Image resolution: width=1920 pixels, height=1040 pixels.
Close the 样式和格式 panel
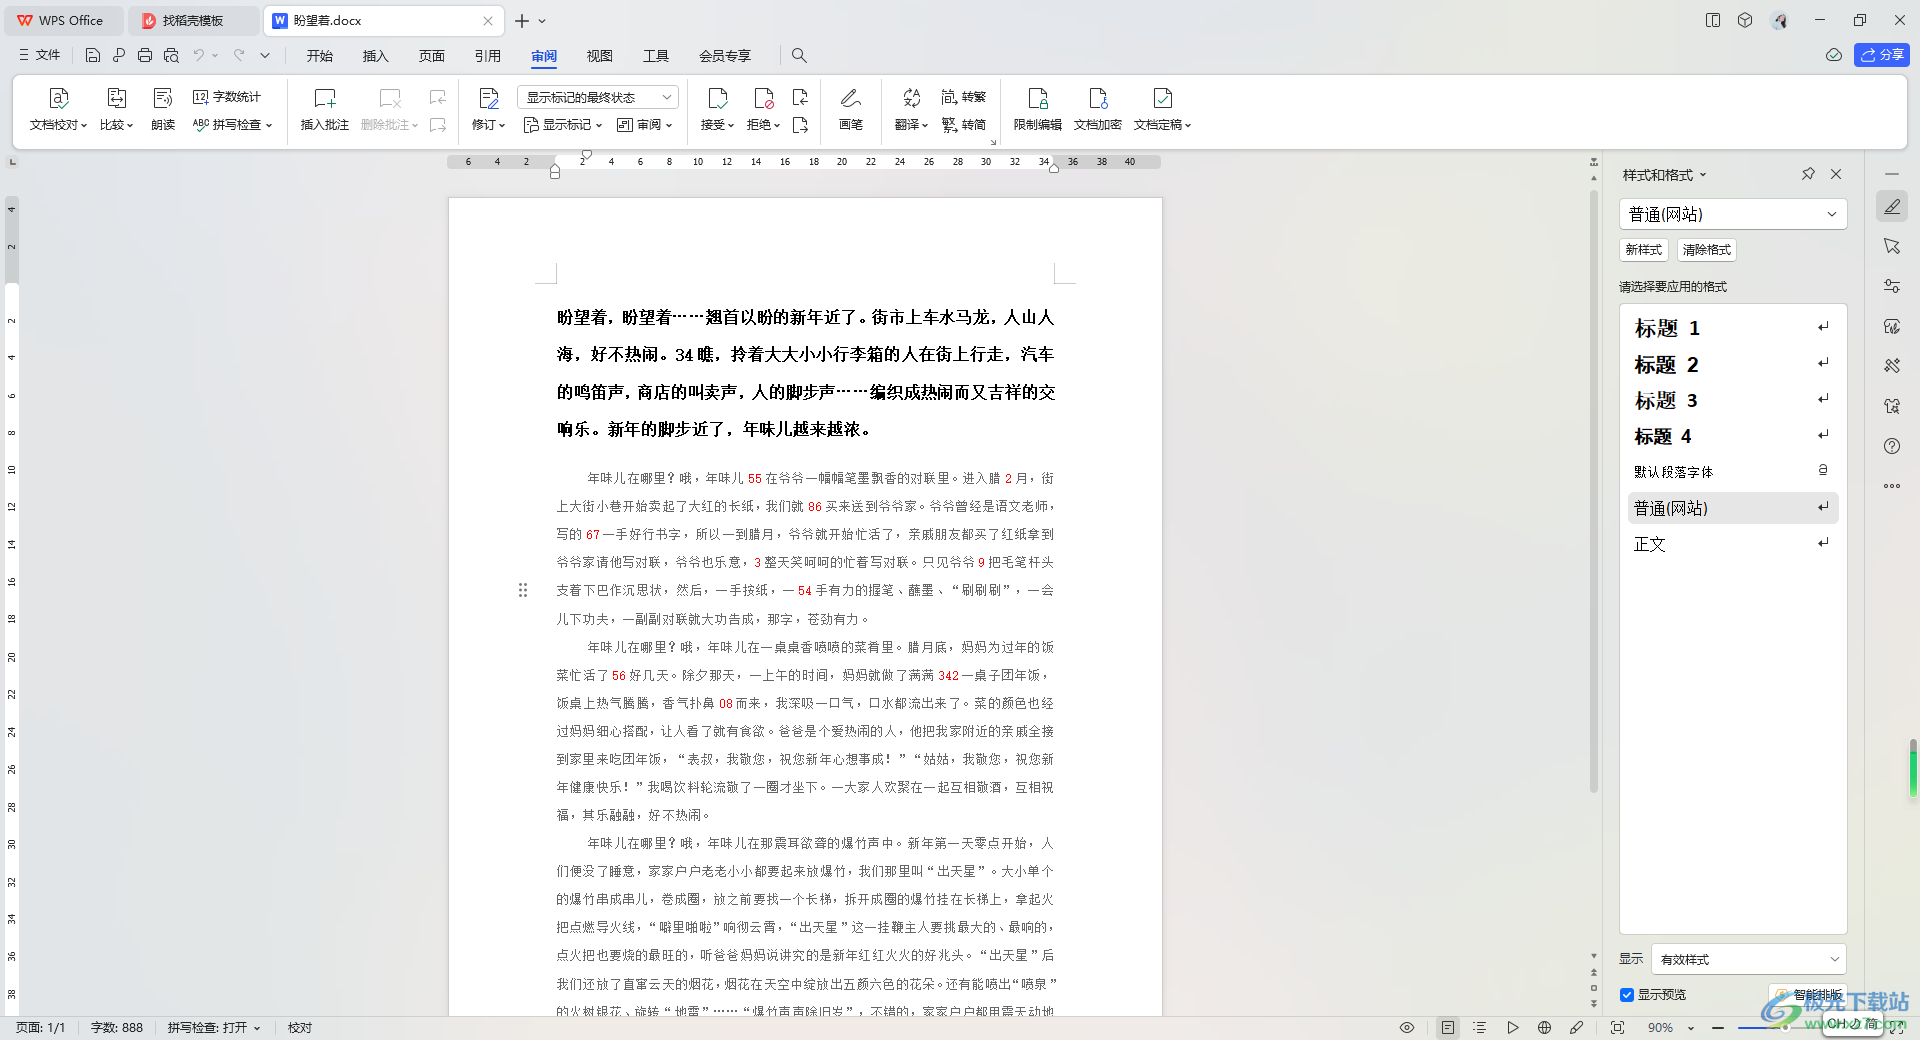point(1836,174)
